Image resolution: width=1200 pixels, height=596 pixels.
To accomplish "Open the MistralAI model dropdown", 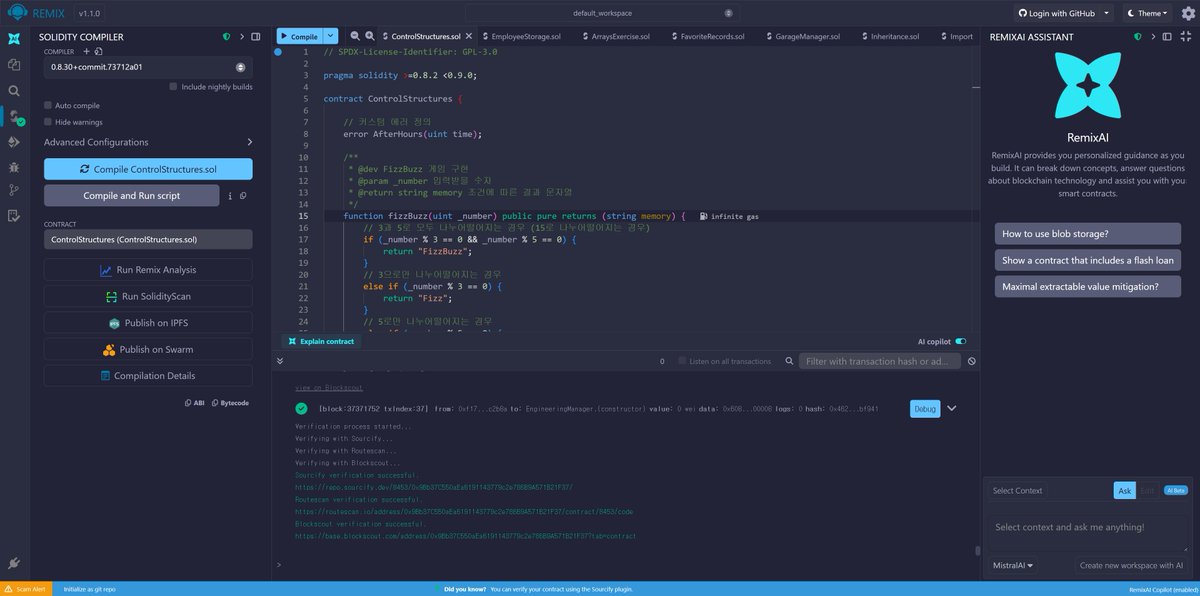I will (1013, 565).
